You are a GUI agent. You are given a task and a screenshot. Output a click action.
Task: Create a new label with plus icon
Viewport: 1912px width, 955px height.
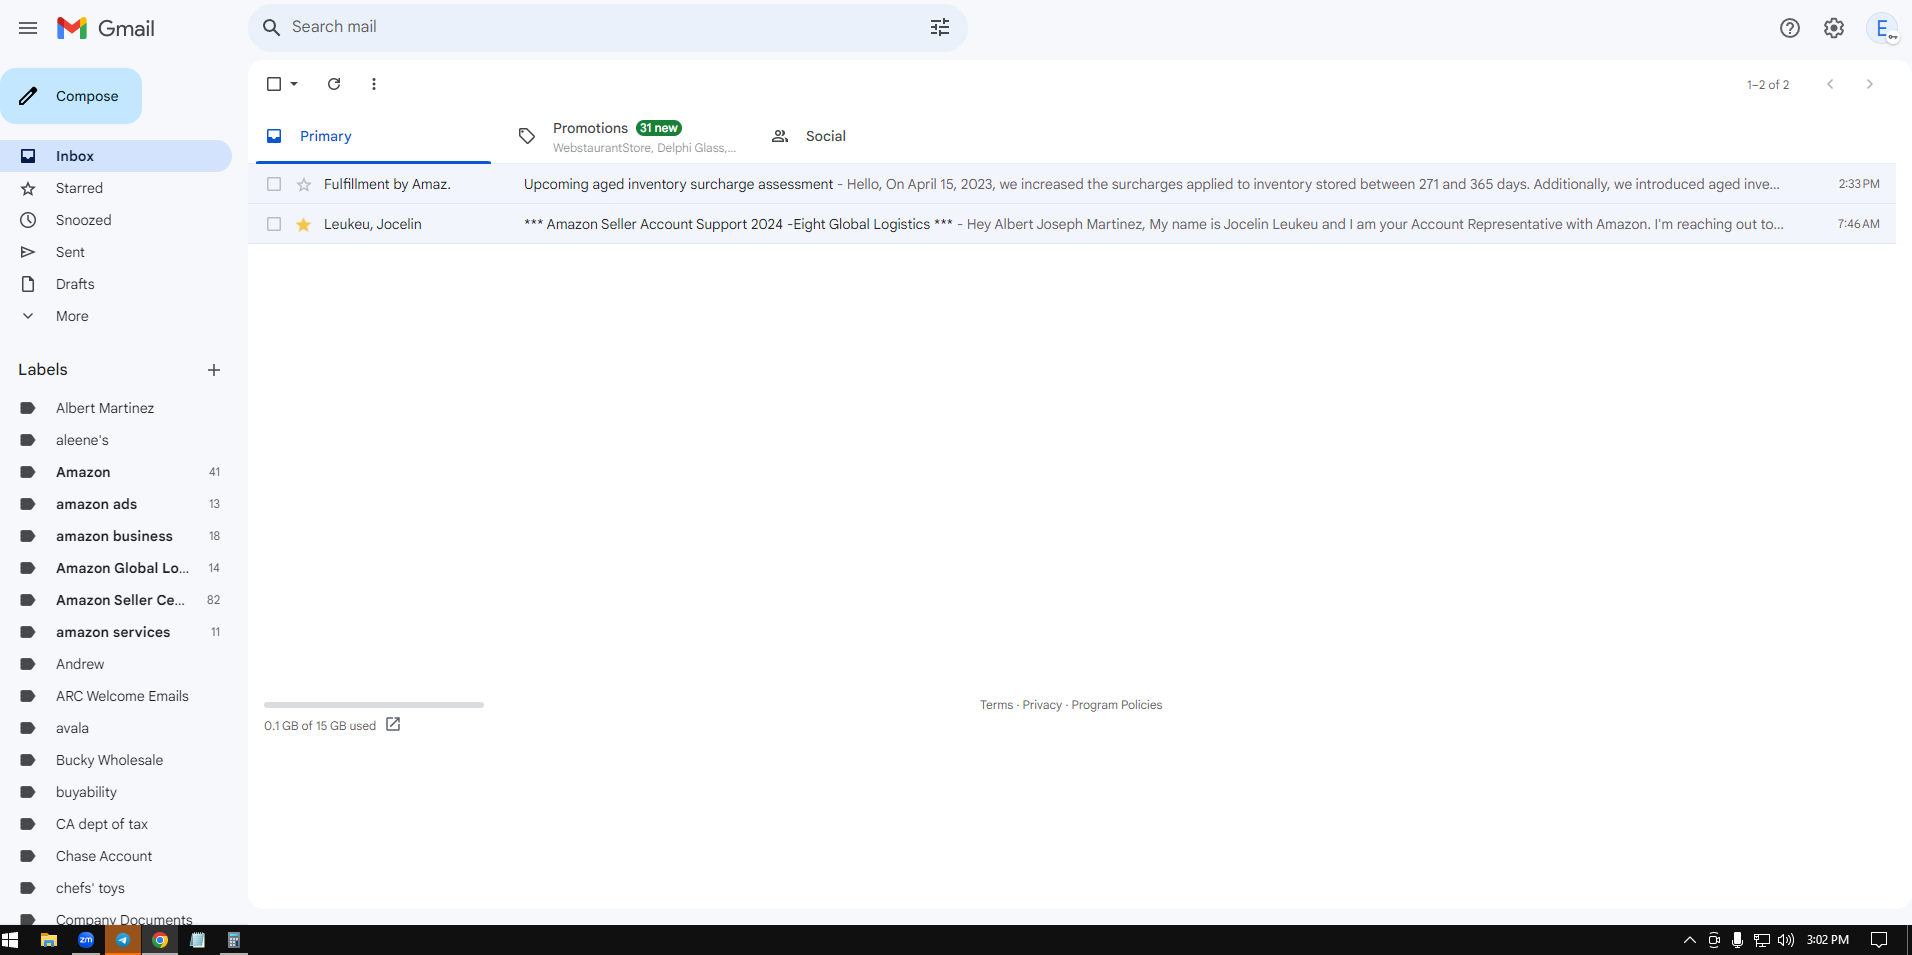pyautogui.click(x=214, y=370)
